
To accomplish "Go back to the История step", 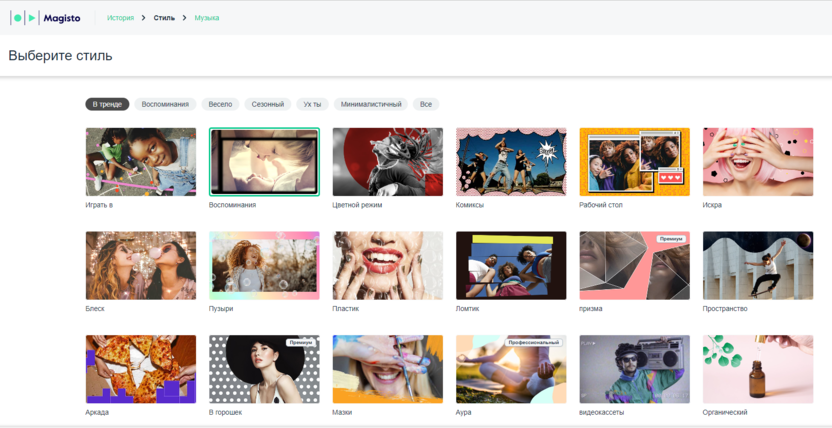I will click(120, 18).
